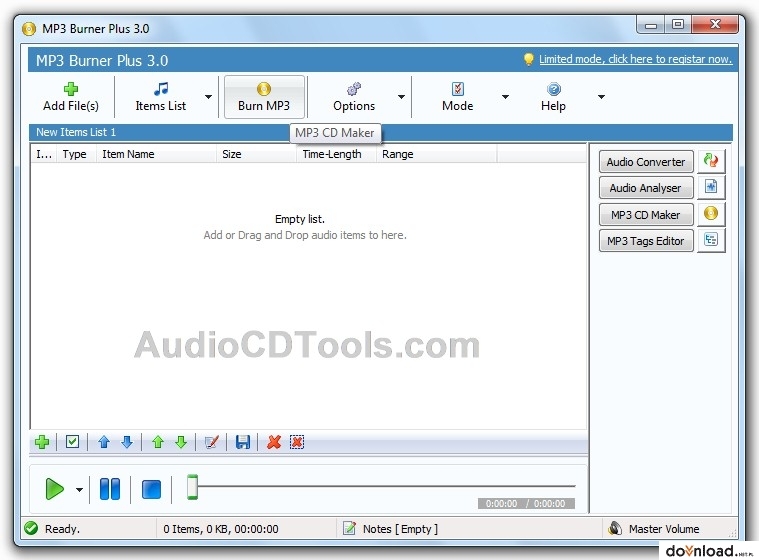Click the boxed red X remove all icon
Viewport: 759px width, 560px height.
[297, 442]
